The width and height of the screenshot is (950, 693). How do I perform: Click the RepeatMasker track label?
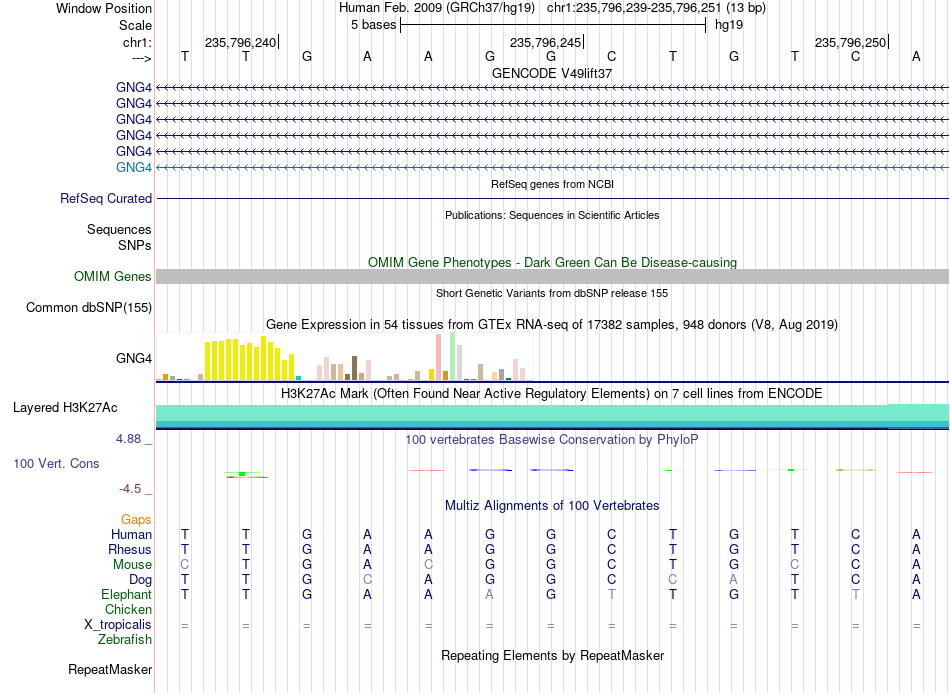[x=110, y=669]
